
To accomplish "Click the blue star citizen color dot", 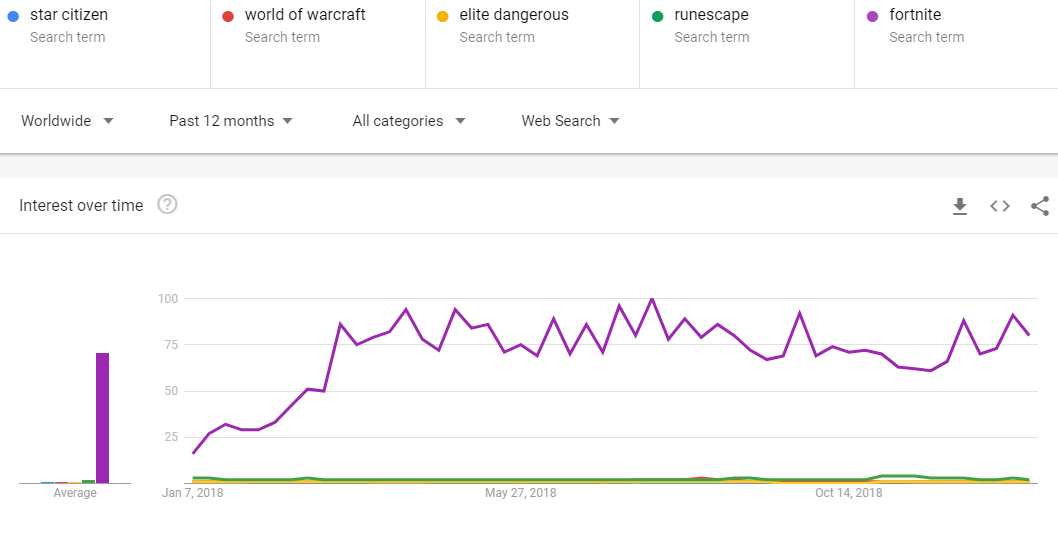I will pyautogui.click(x=13, y=16).
